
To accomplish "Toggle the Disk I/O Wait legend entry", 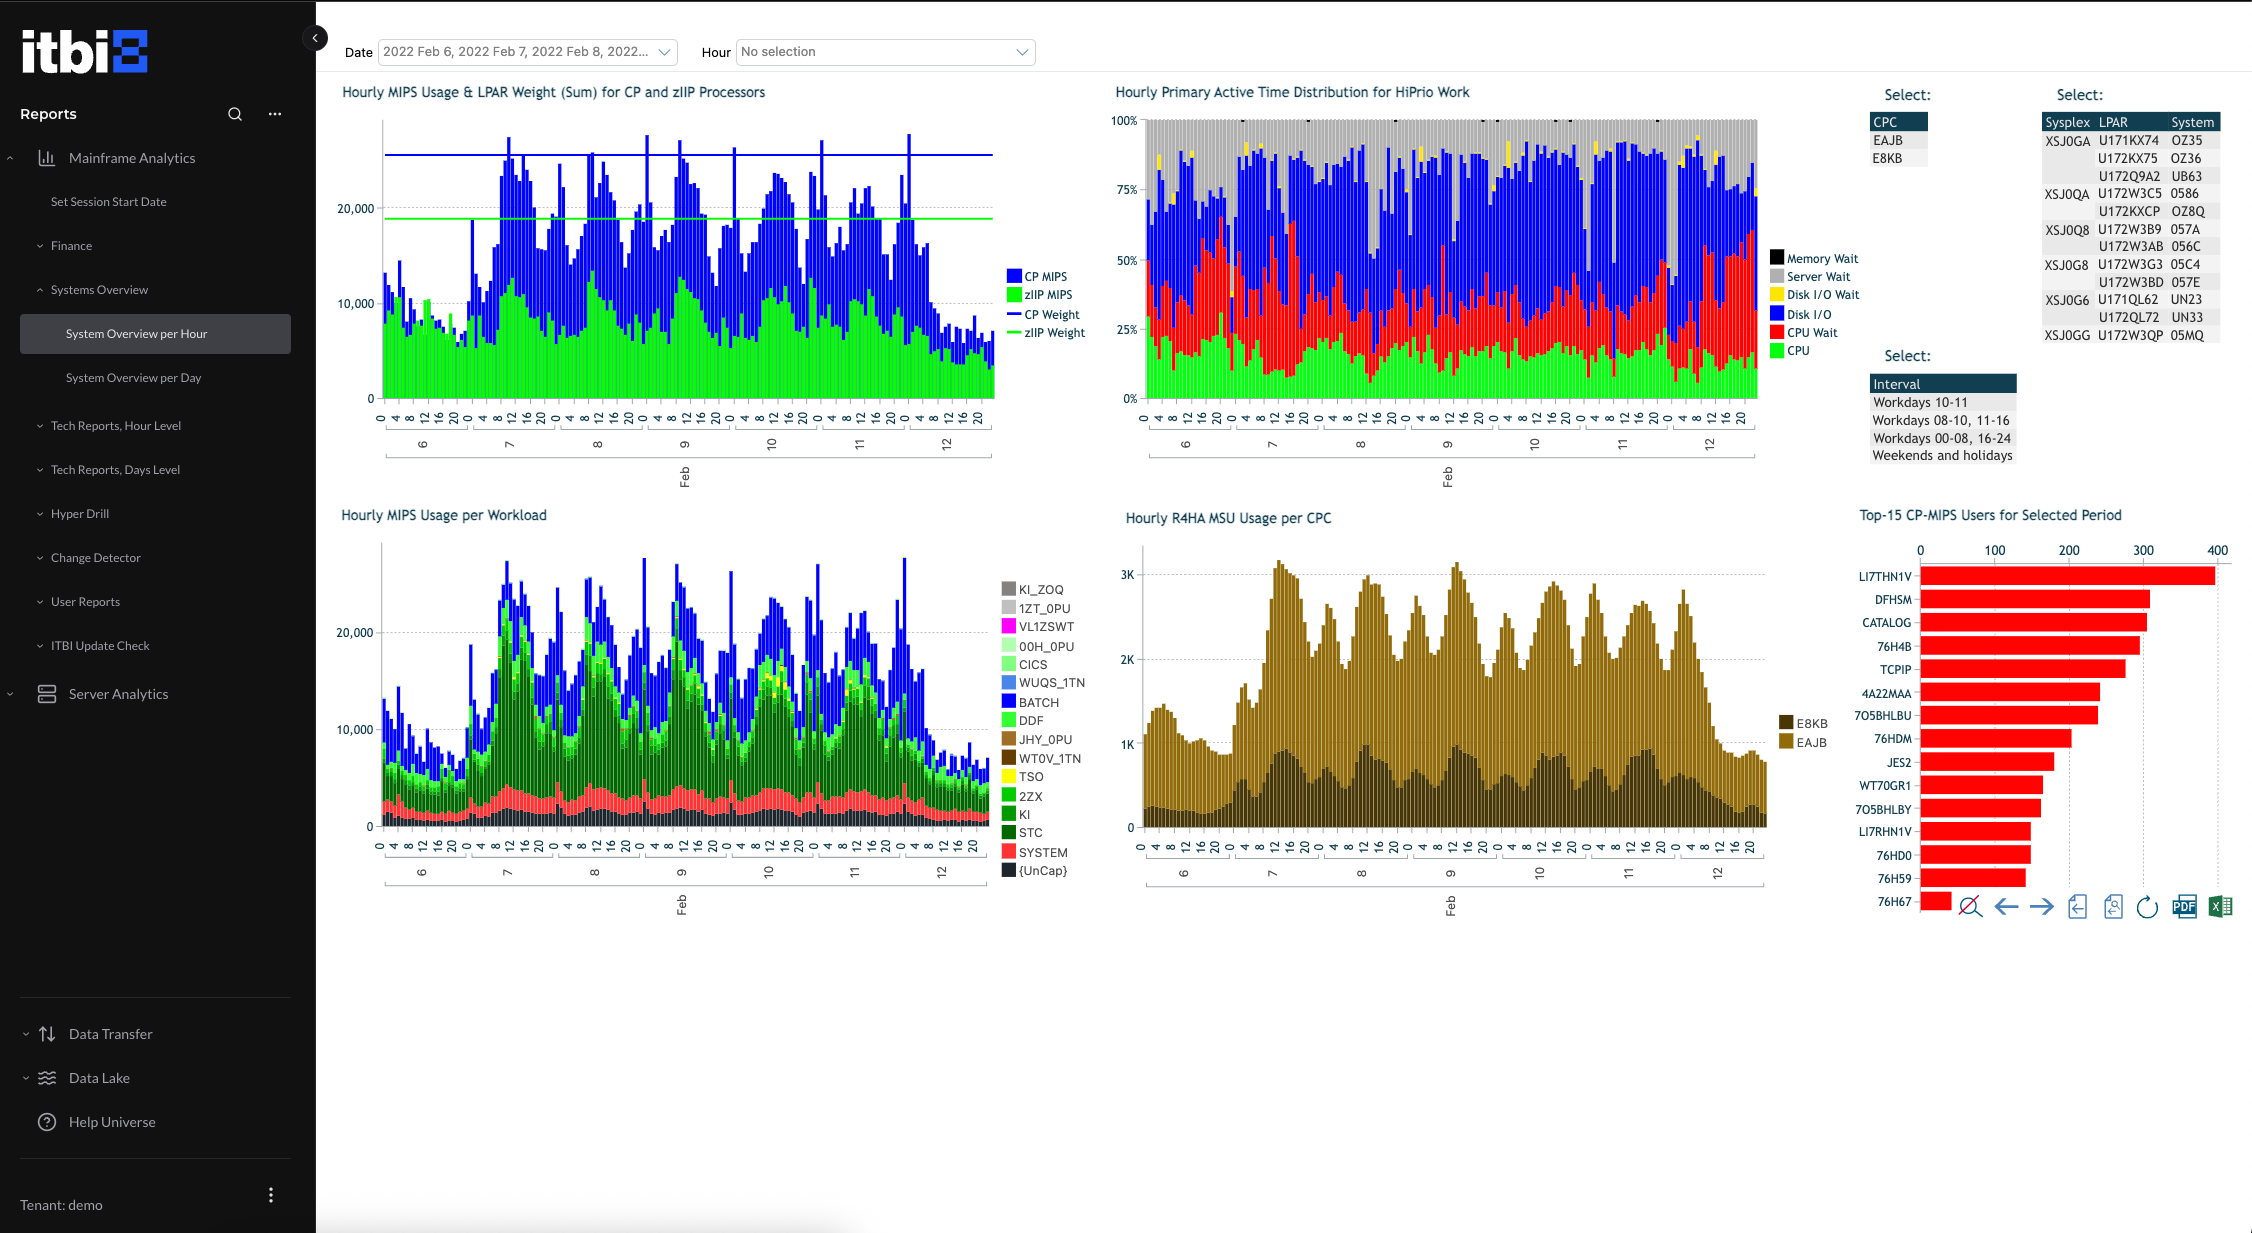I will (1822, 295).
